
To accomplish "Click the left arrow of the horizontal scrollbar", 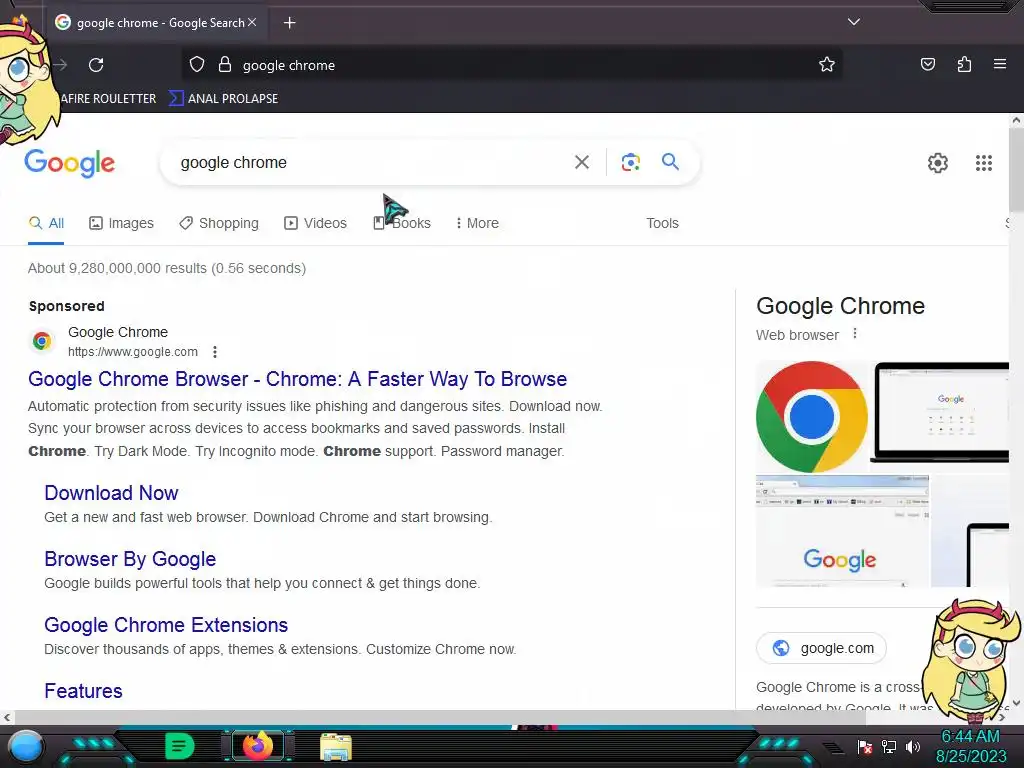I will pos(7,717).
